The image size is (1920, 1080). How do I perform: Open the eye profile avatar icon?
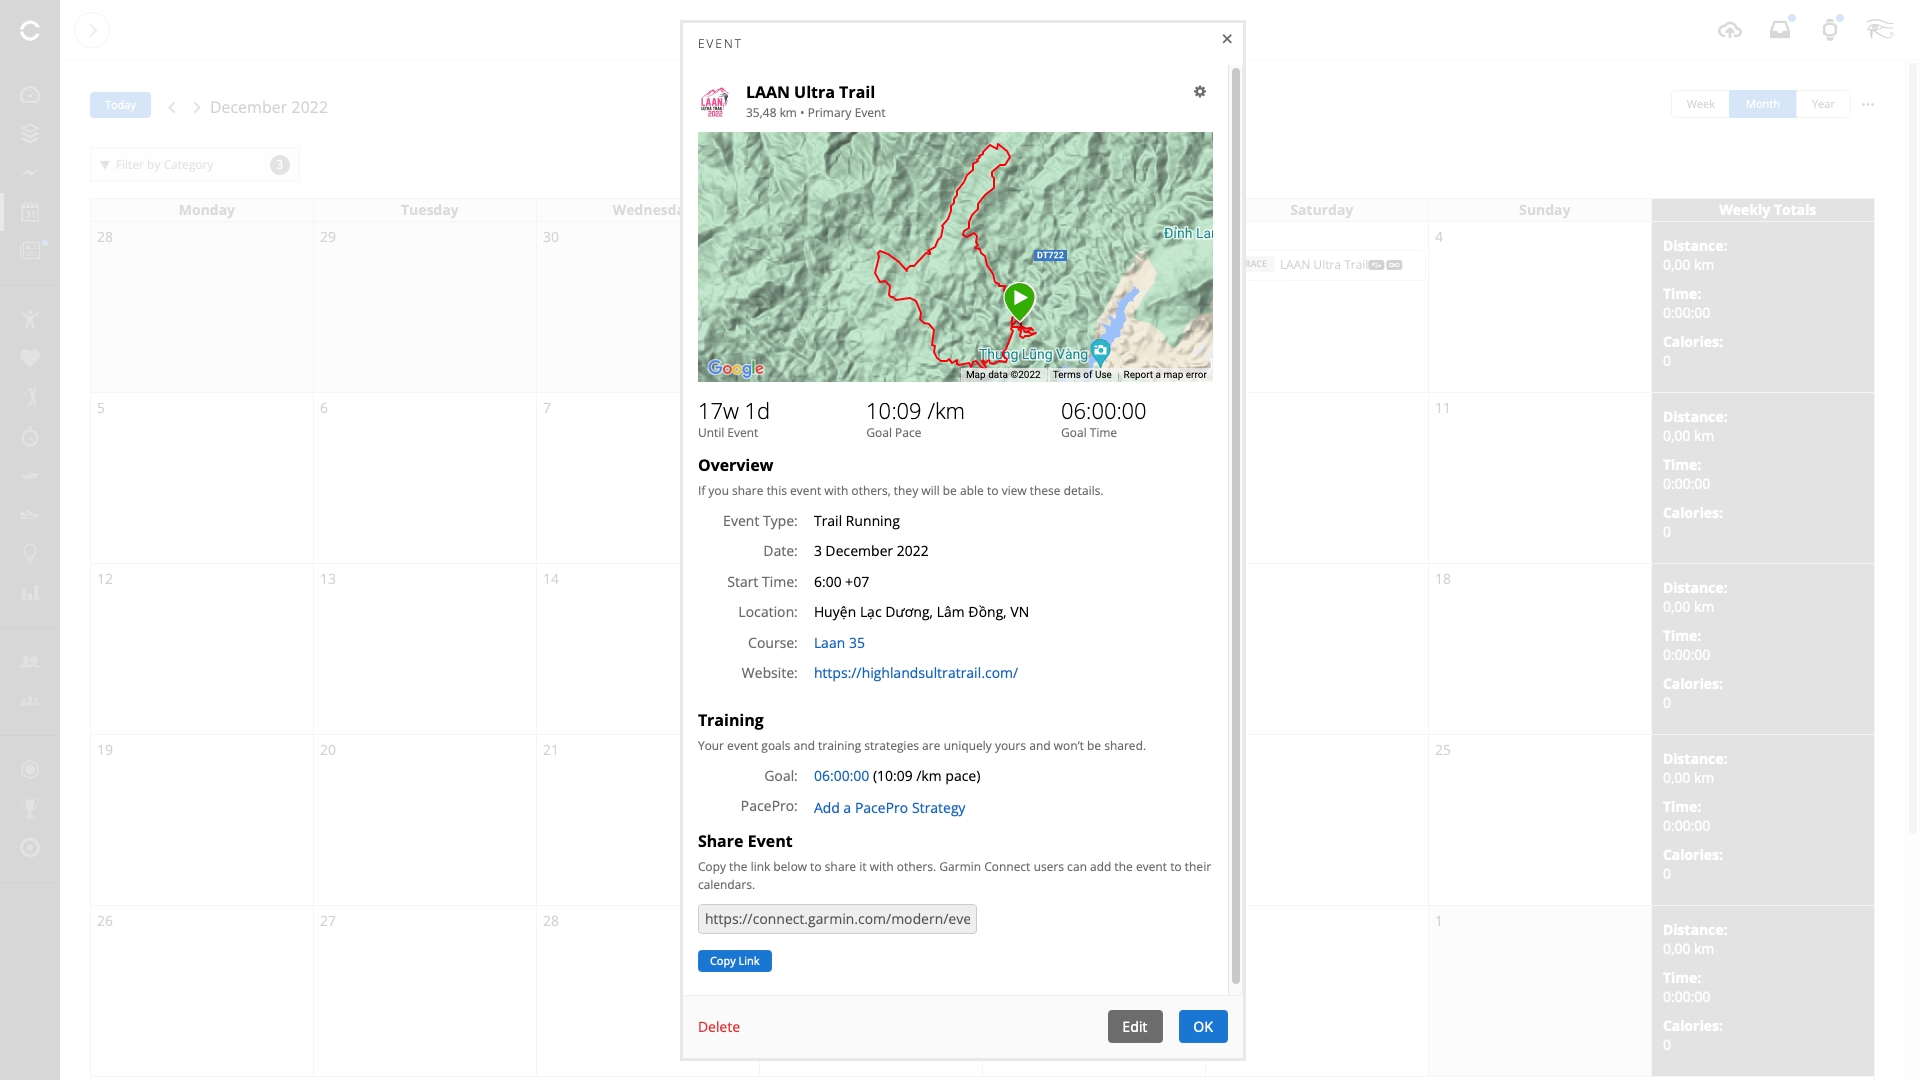(x=1880, y=29)
